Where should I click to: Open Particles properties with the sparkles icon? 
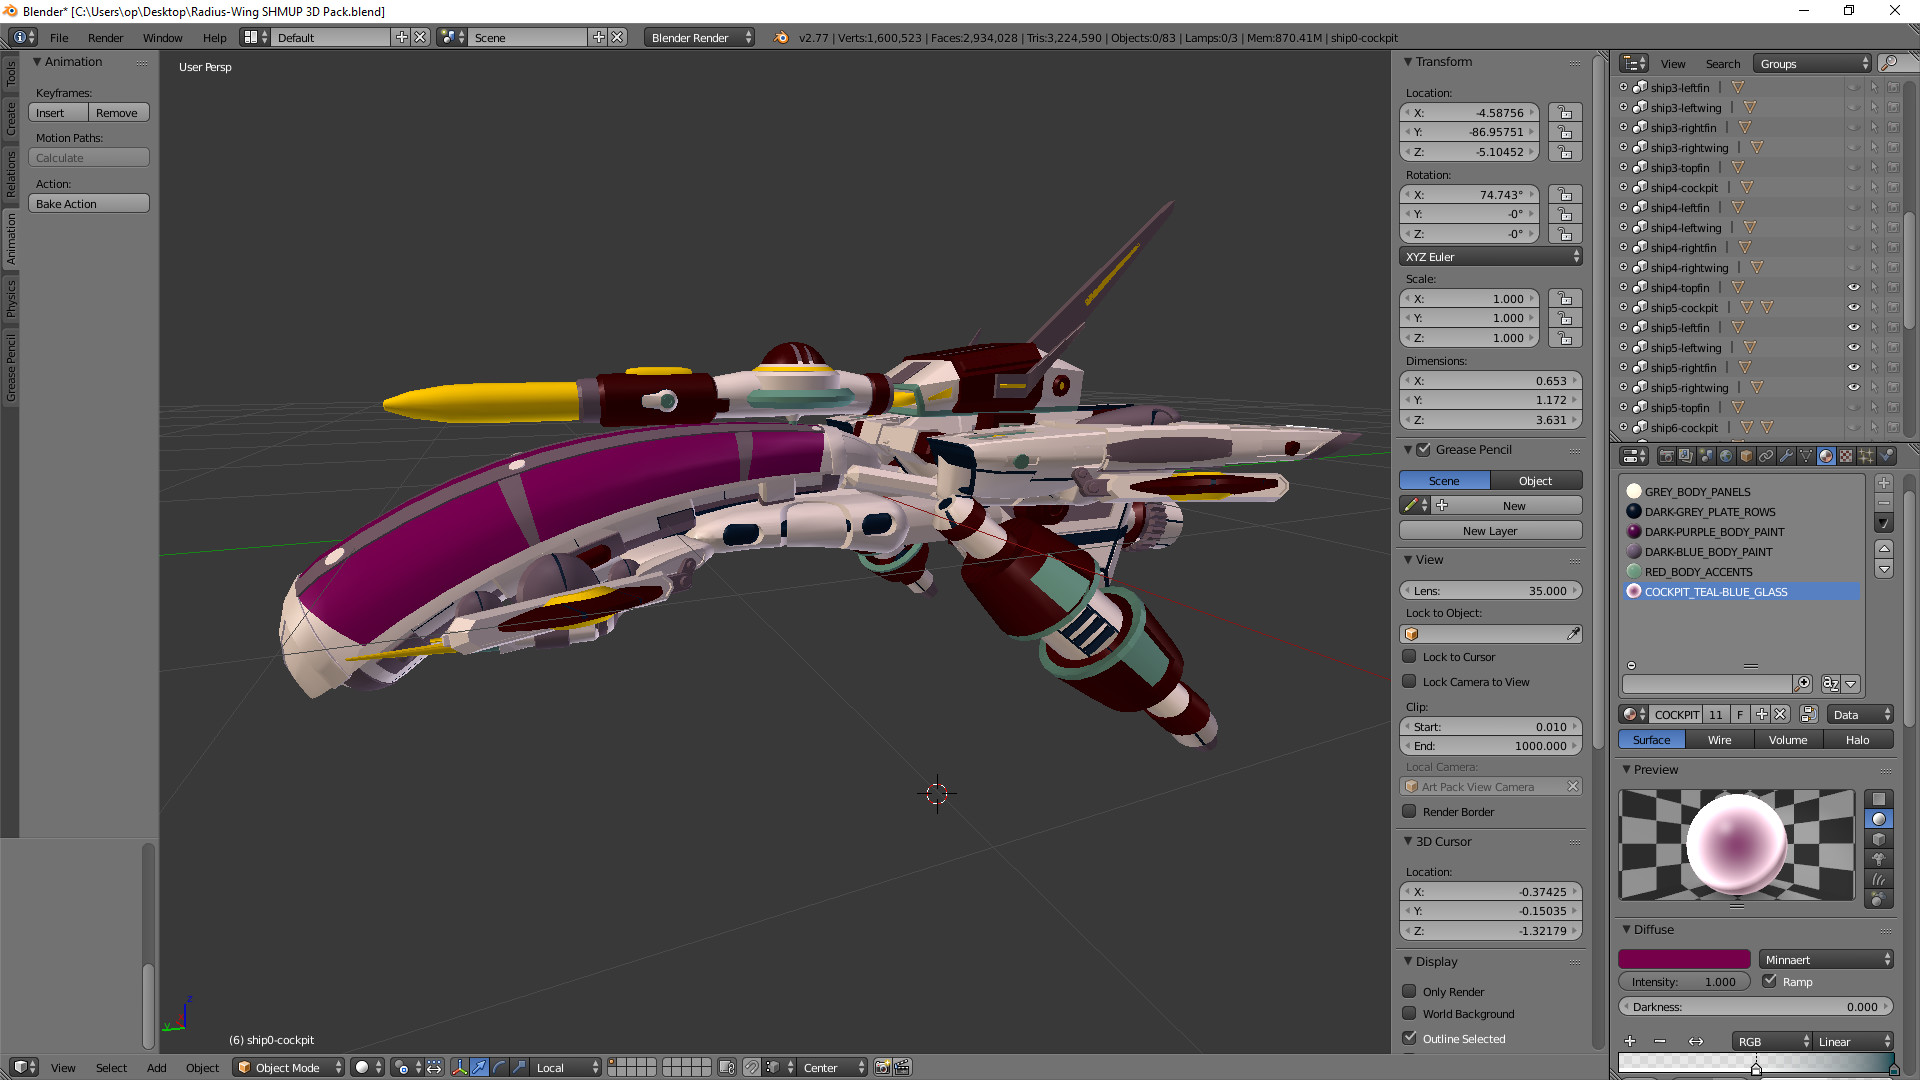tap(1866, 455)
